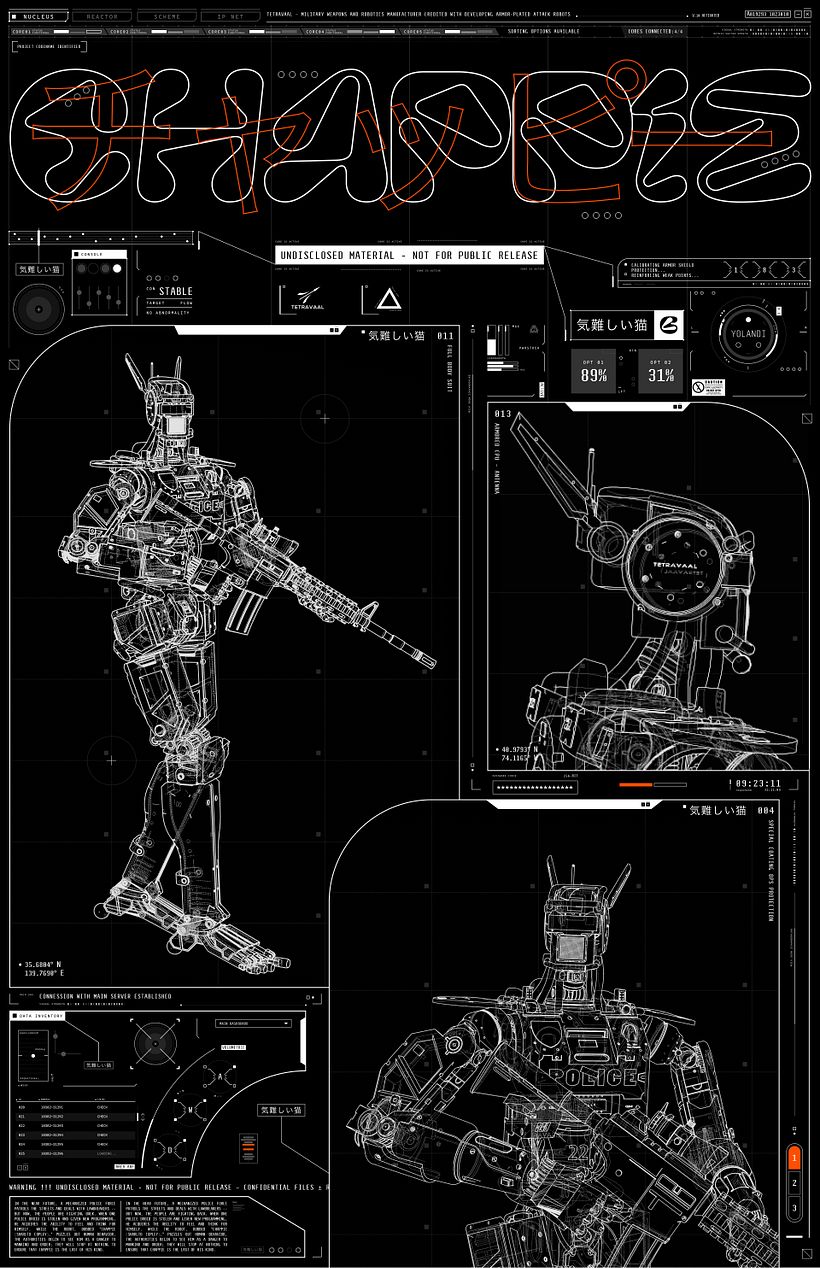Screen dimensions: 820x1268
Task: Click the 35.6804° N coordinate readout
Action: pyautogui.click(x=42, y=965)
